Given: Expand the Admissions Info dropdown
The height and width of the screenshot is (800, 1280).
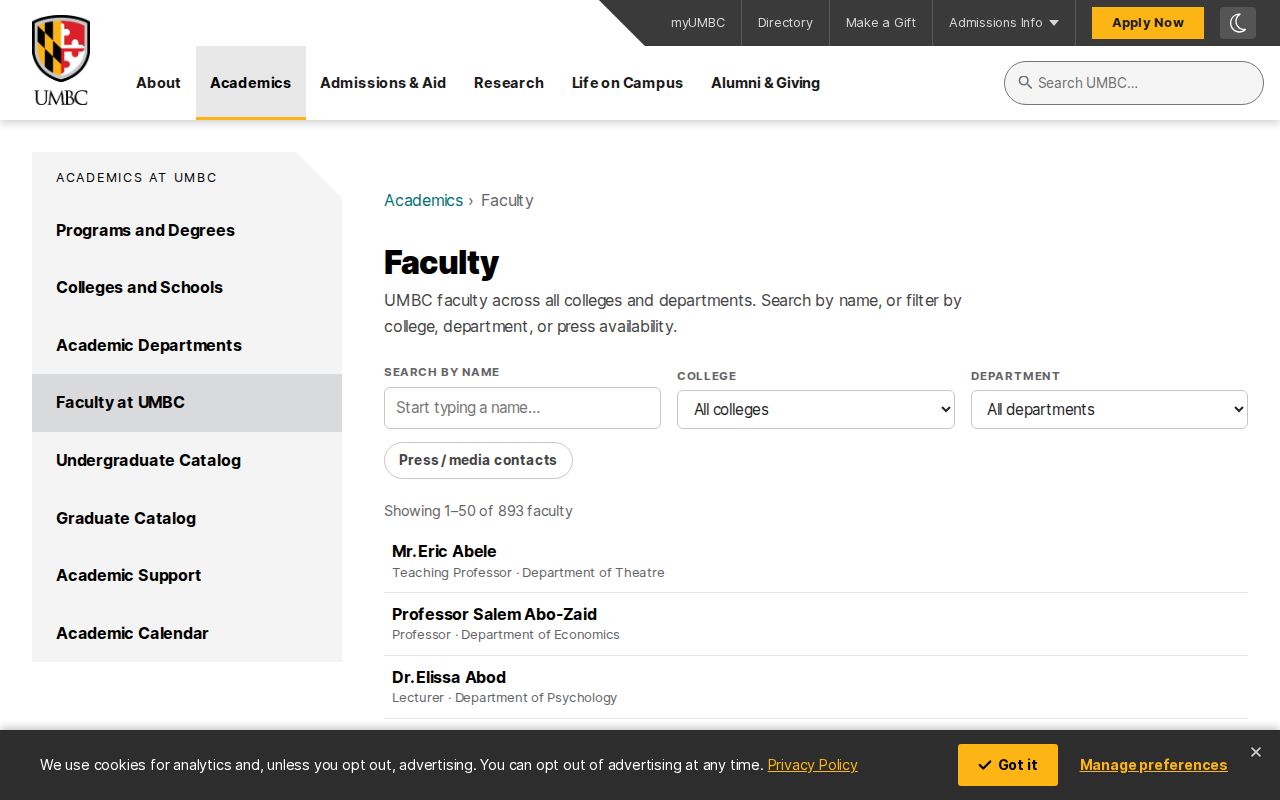Looking at the screenshot, I should point(1004,23).
